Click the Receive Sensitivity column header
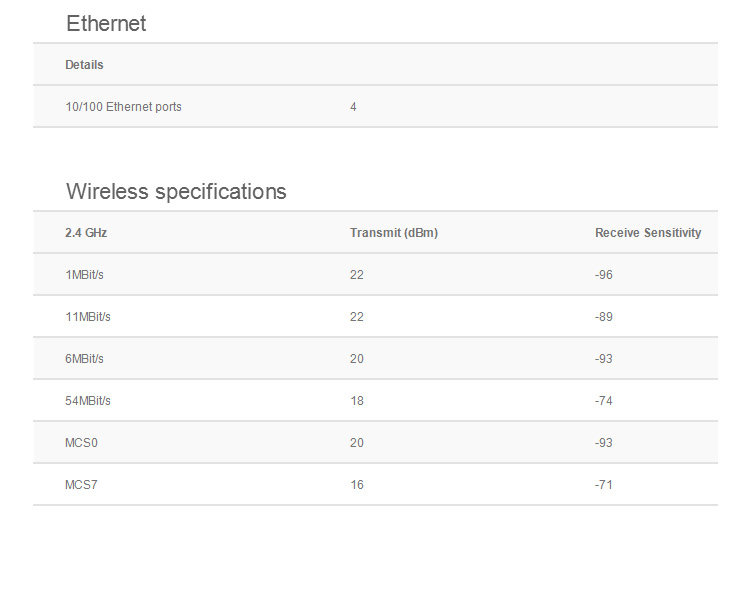This screenshot has height=590, width=750. pyautogui.click(x=648, y=233)
